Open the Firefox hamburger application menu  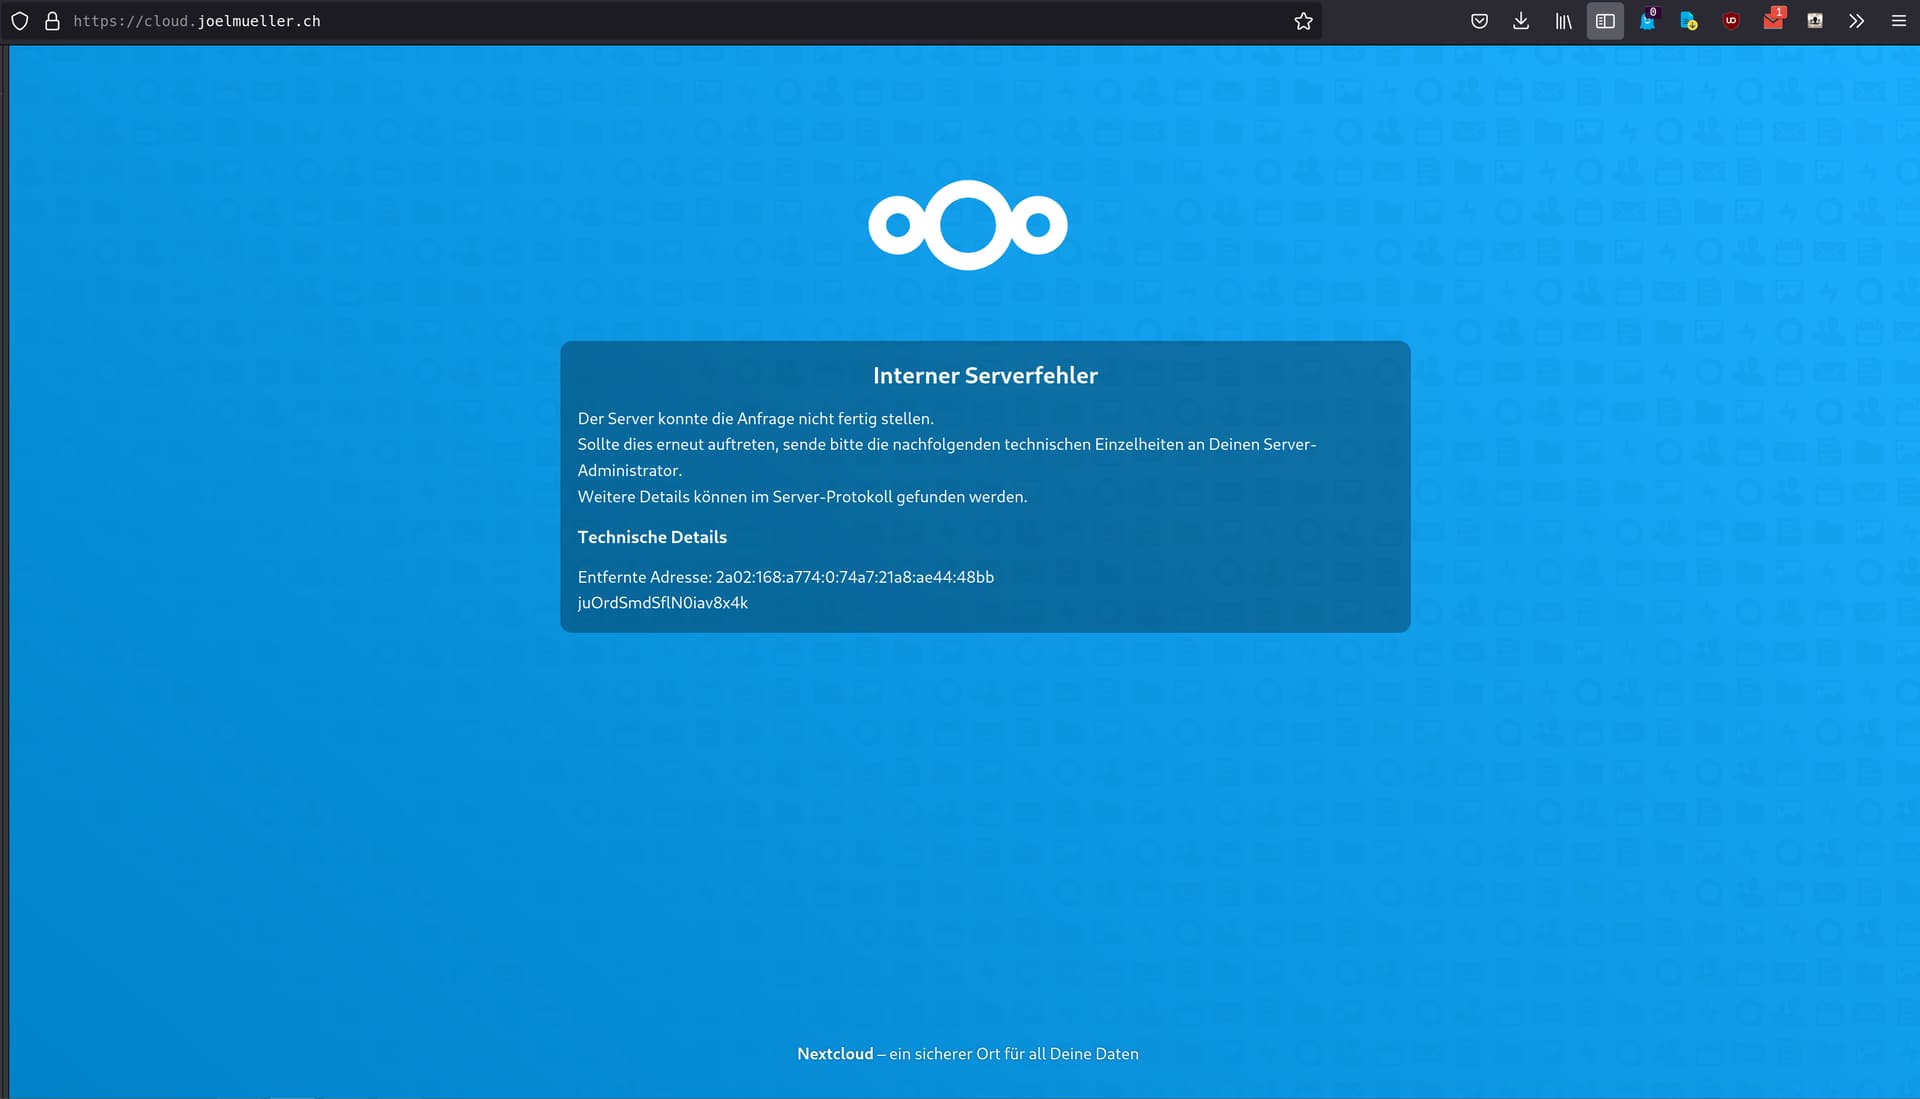click(x=1898, y=21)
